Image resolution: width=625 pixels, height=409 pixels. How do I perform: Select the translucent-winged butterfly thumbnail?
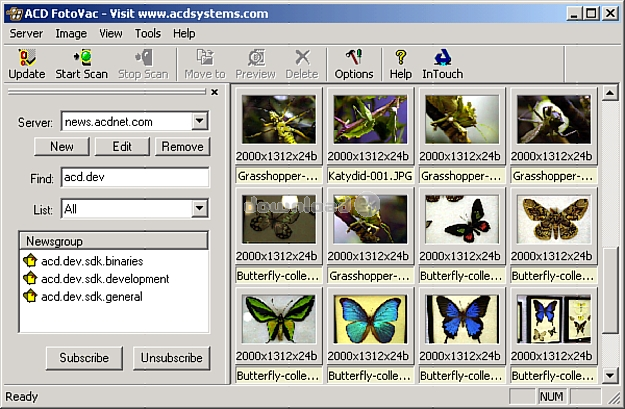(x=279, y=219)
